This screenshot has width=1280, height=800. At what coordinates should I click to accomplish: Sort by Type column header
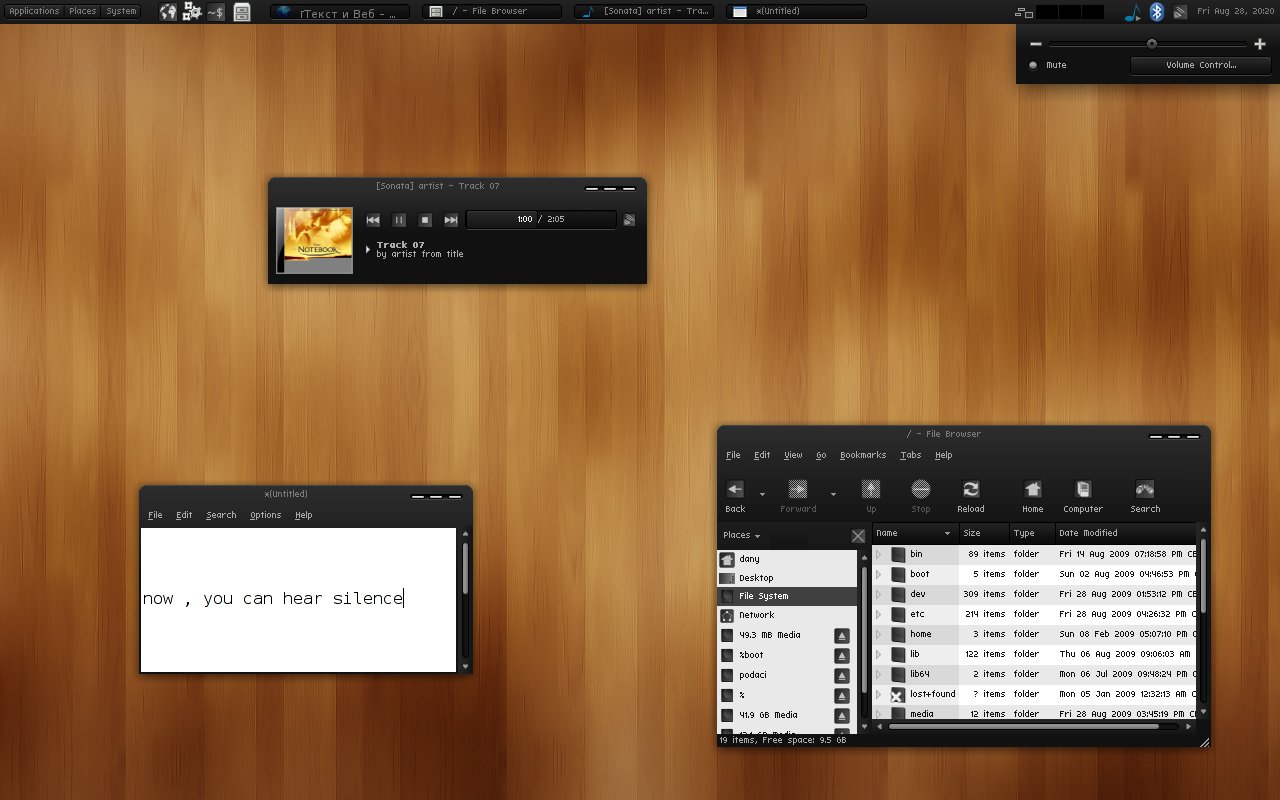[1032, 533]
